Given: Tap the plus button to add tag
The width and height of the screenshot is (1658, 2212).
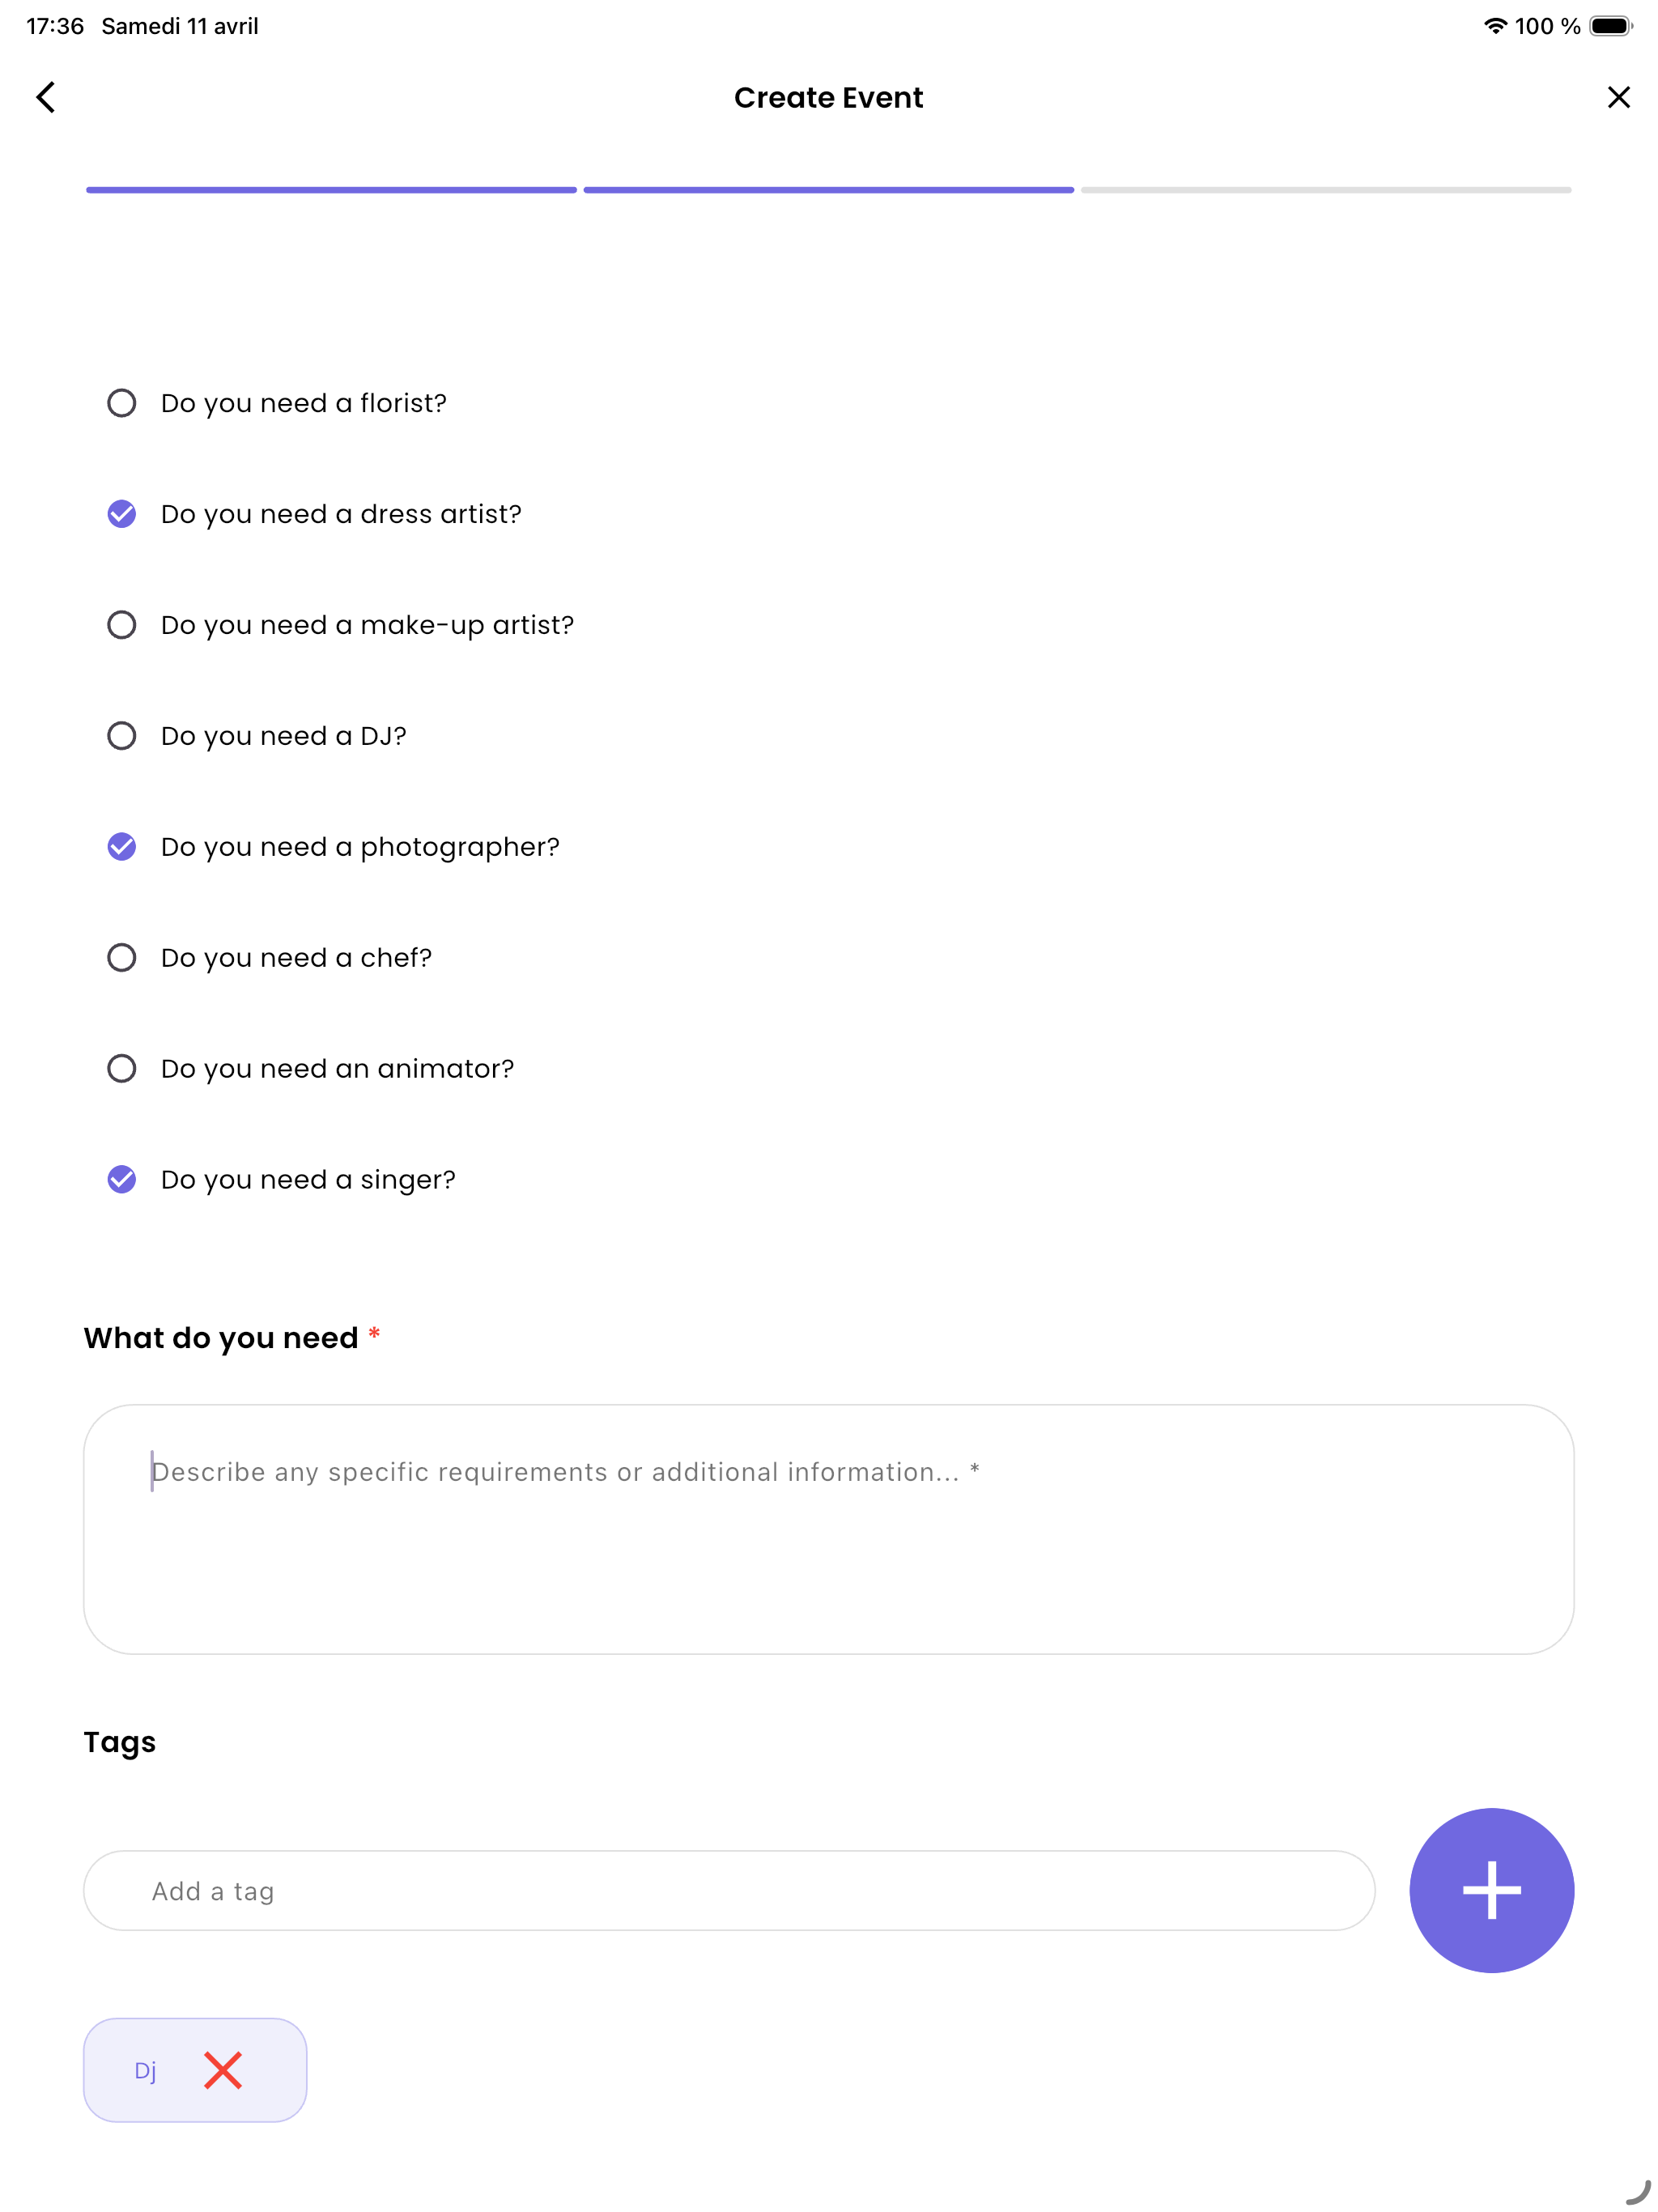Looking at the screenshot, I should (x=1491, y=1890).
